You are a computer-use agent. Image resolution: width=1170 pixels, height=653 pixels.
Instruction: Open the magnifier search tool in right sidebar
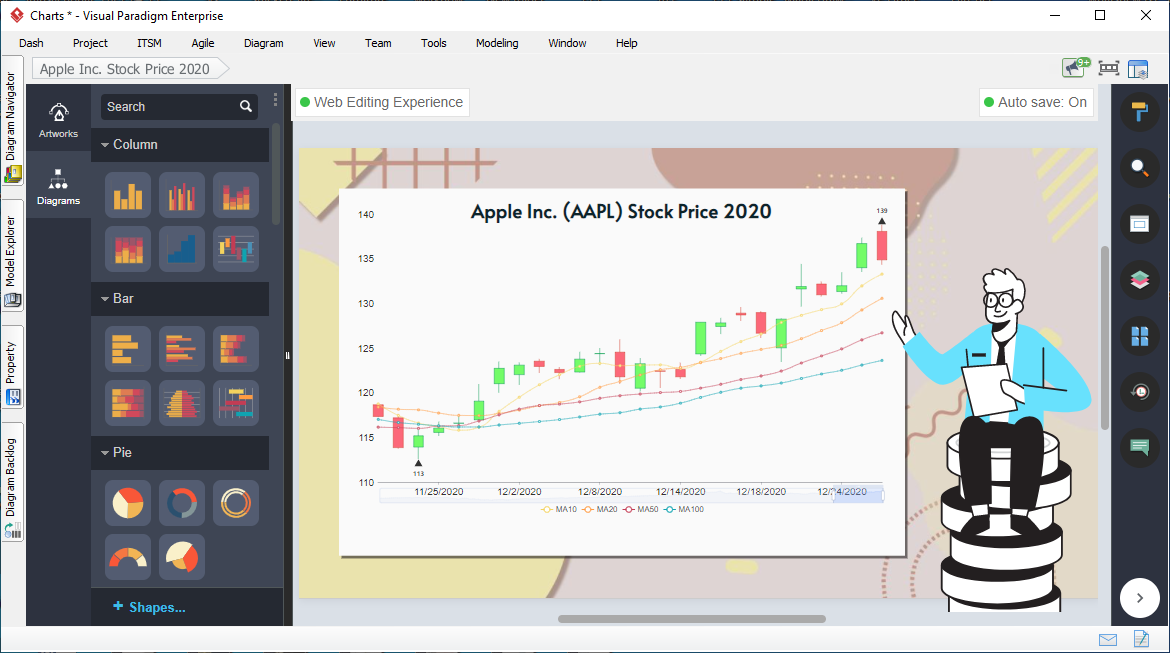pos(1139,168)
